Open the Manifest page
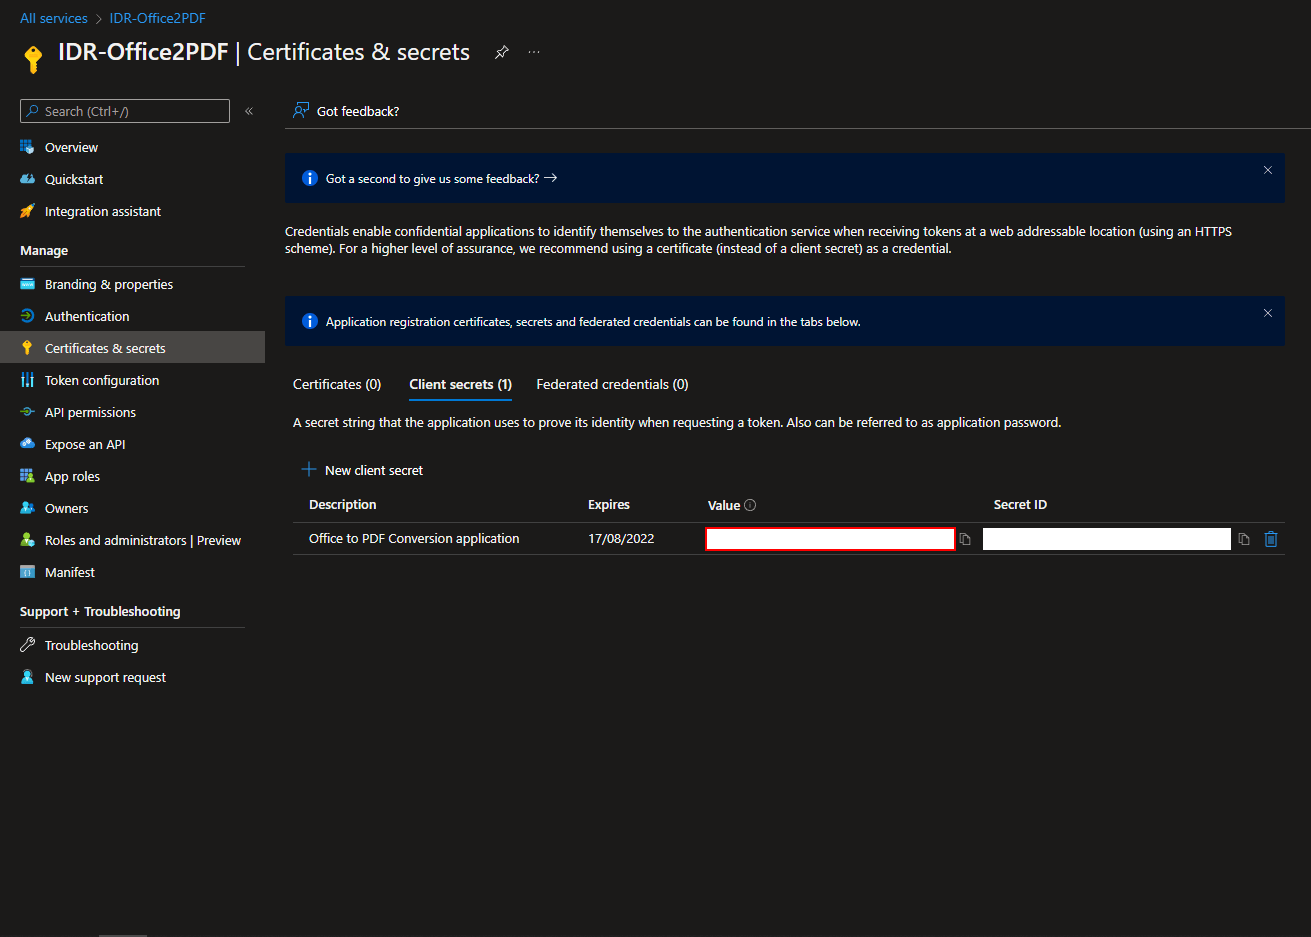The image size is (1311, 937). pos(70,572)
